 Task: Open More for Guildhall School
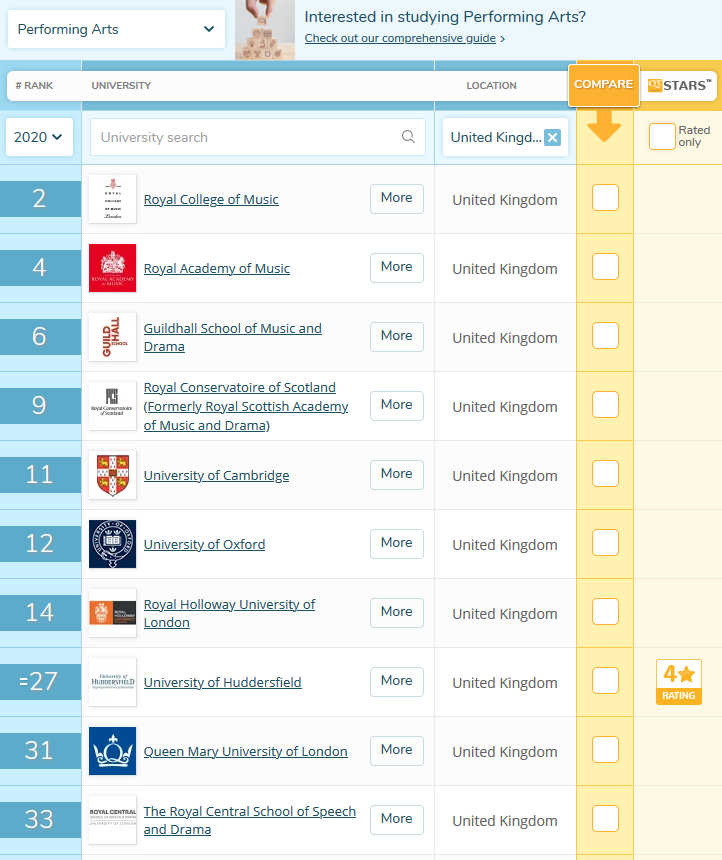pos(397,336)
